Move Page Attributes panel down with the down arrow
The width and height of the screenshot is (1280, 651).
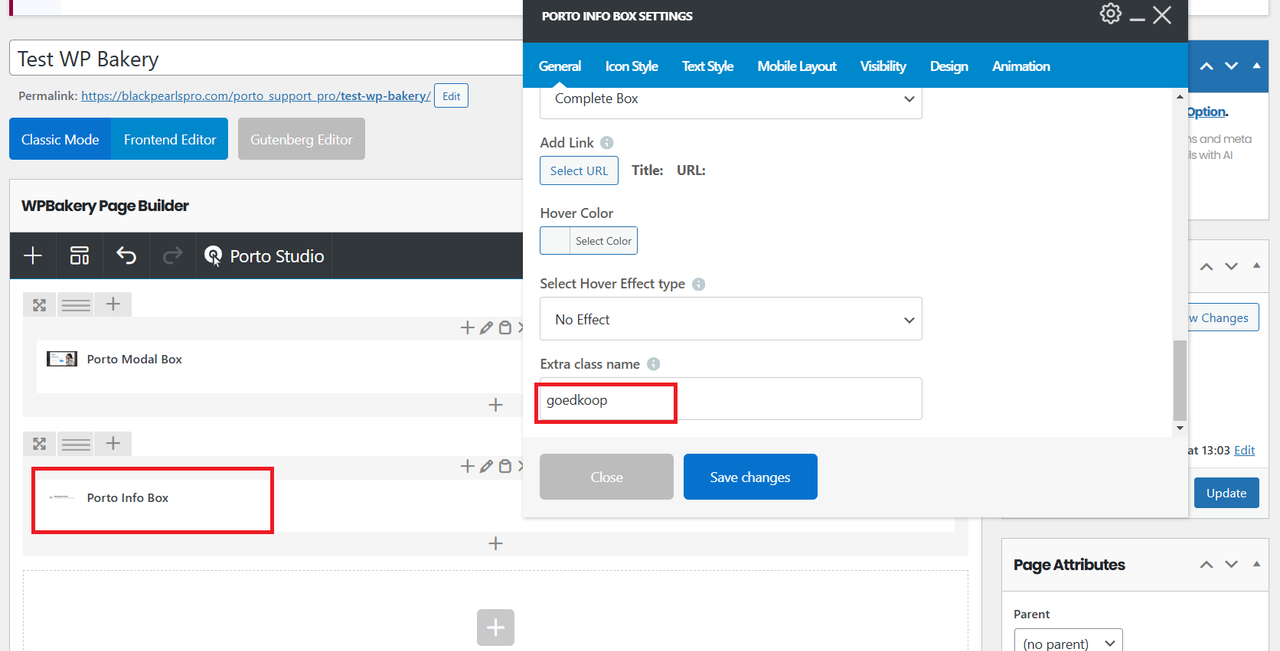pos(1231,565)
